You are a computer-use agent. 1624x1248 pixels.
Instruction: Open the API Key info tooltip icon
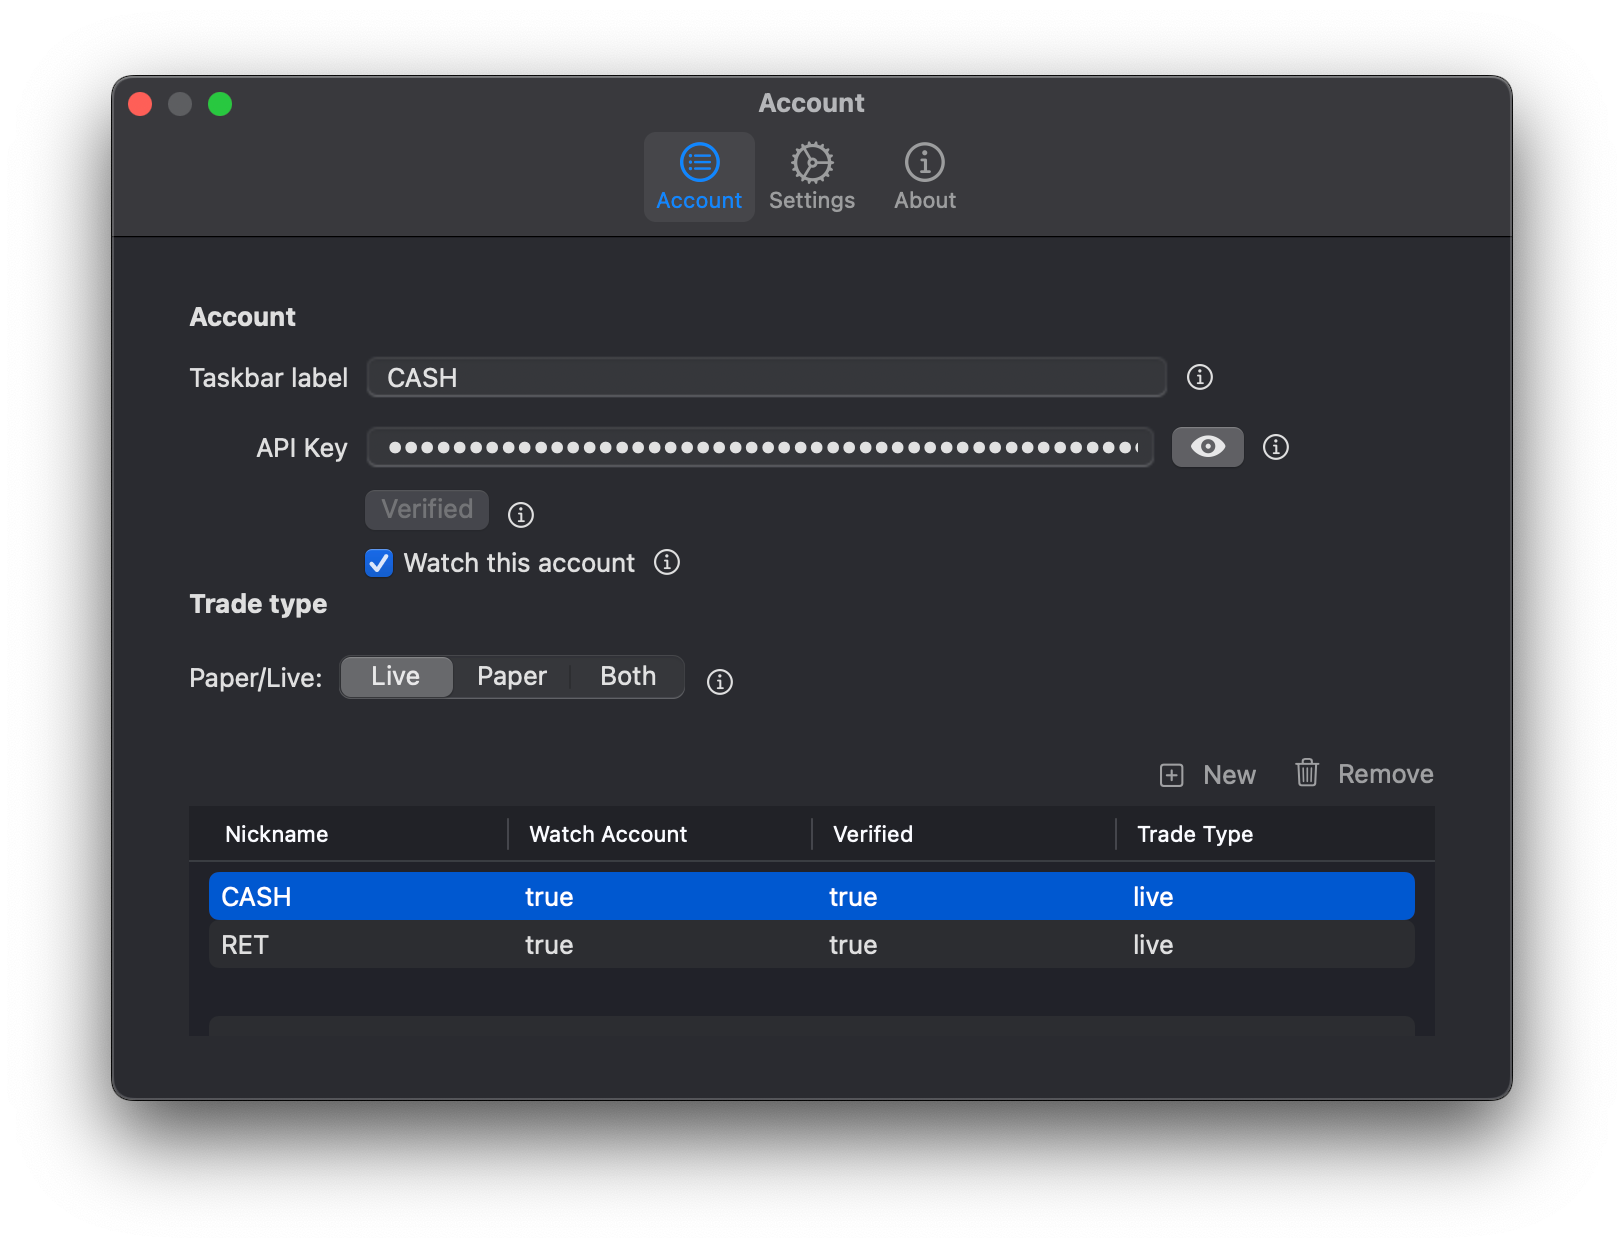[1275, 447]
